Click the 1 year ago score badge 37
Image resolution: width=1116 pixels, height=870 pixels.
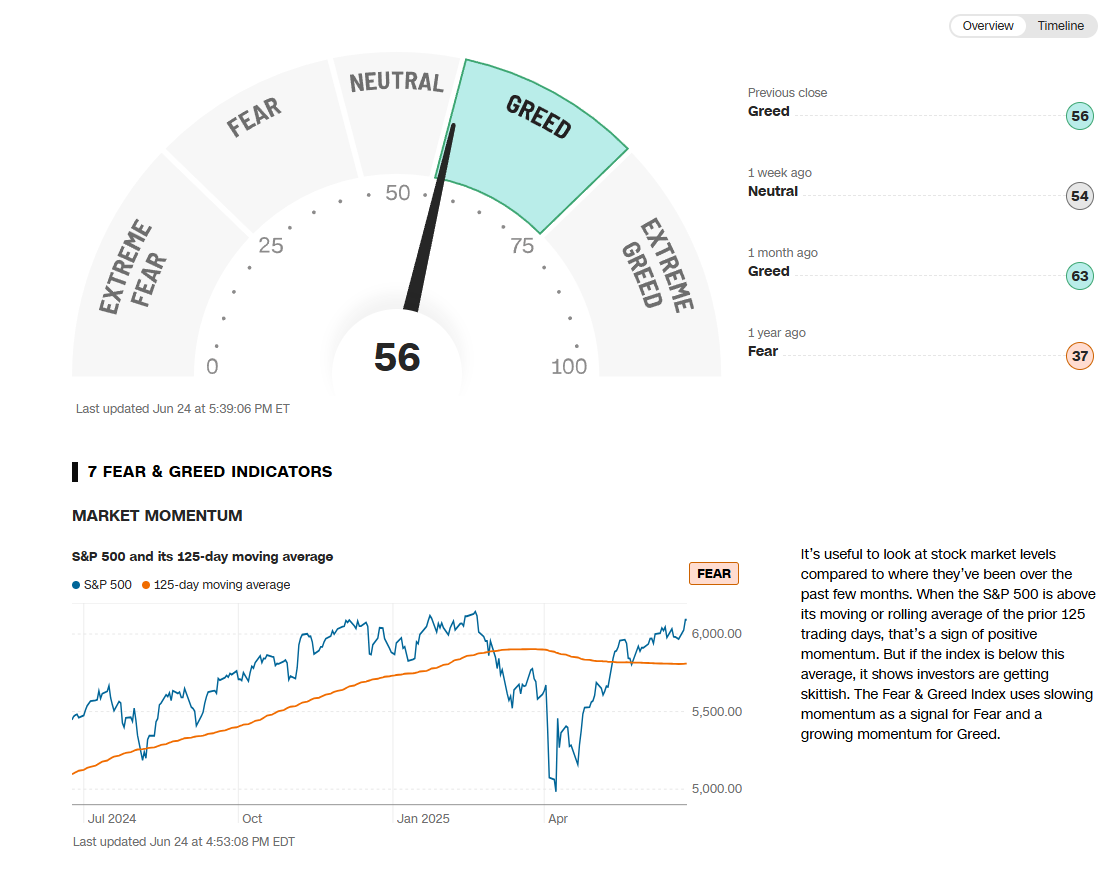pyautogui.click(x=1079, y=356)
